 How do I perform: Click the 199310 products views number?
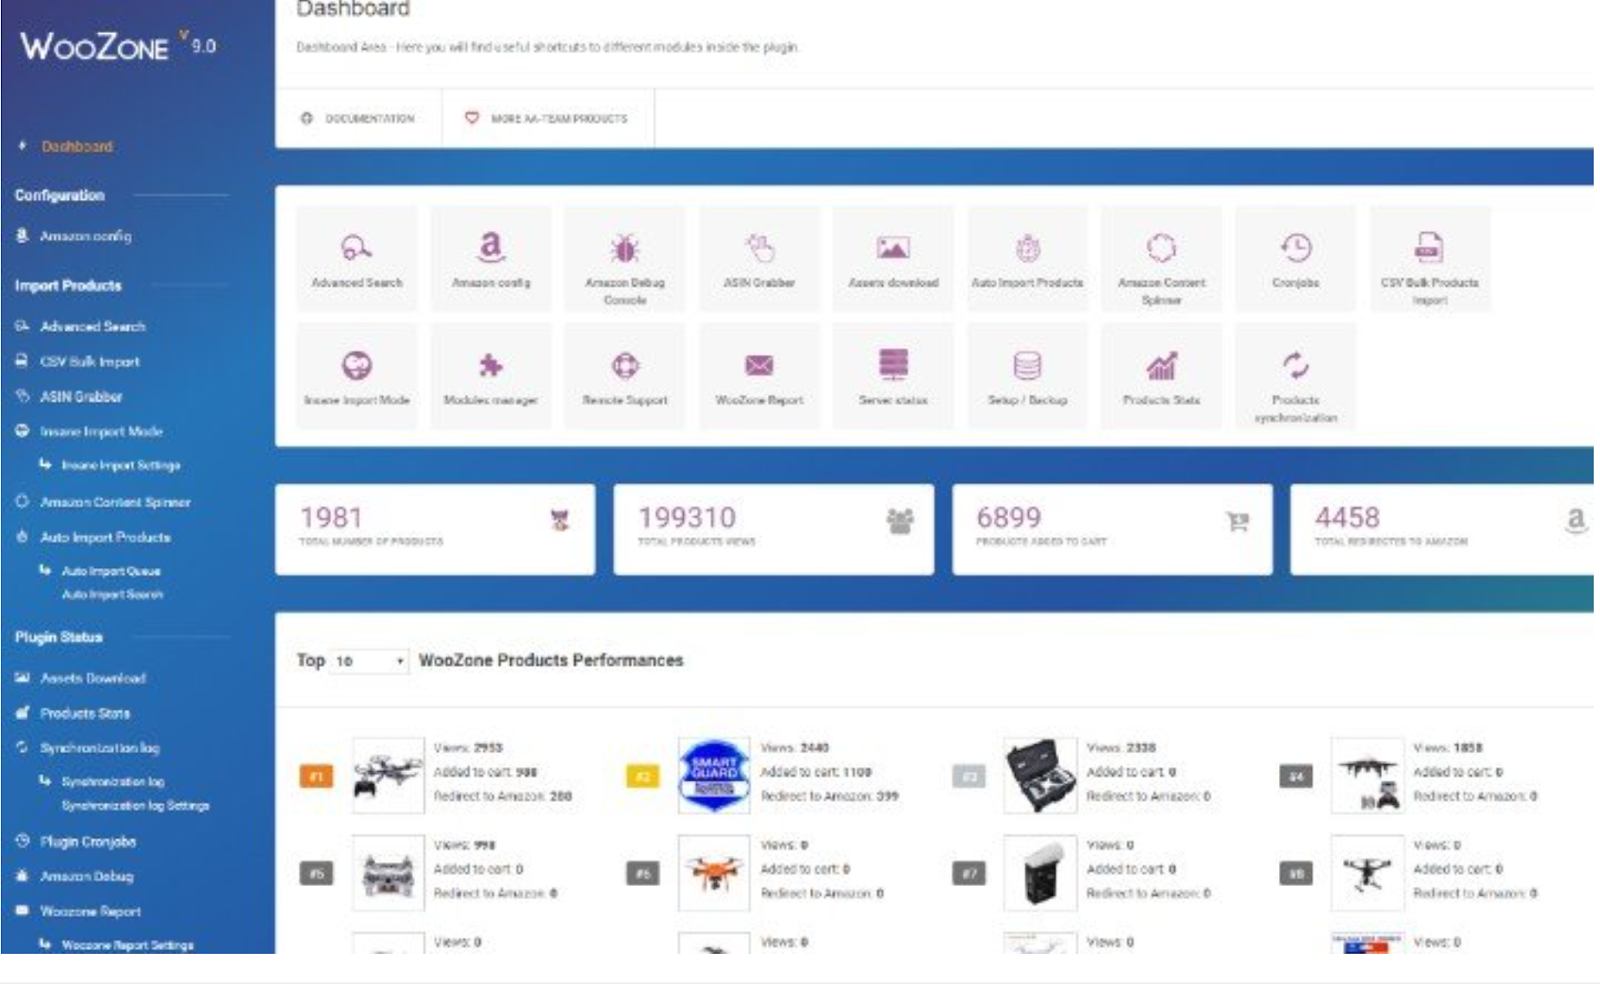point(687,517)
